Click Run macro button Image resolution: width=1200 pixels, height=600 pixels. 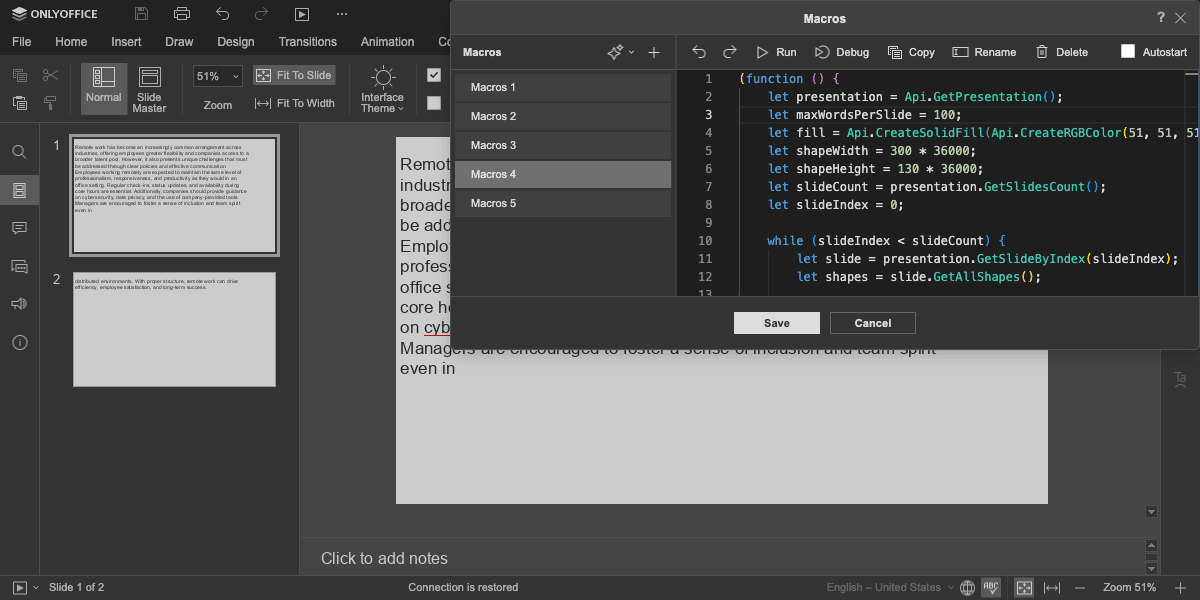pos(776,52)
